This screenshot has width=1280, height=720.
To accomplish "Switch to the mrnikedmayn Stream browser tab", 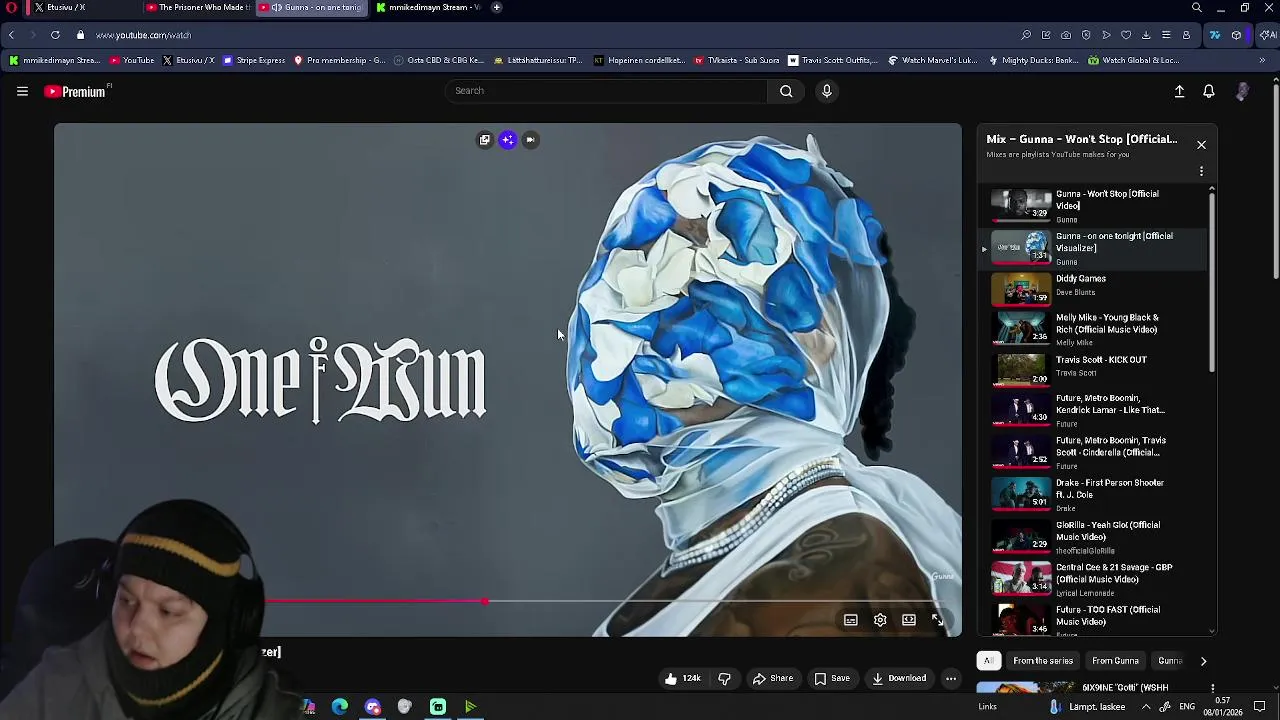I will tap(428, 8).
